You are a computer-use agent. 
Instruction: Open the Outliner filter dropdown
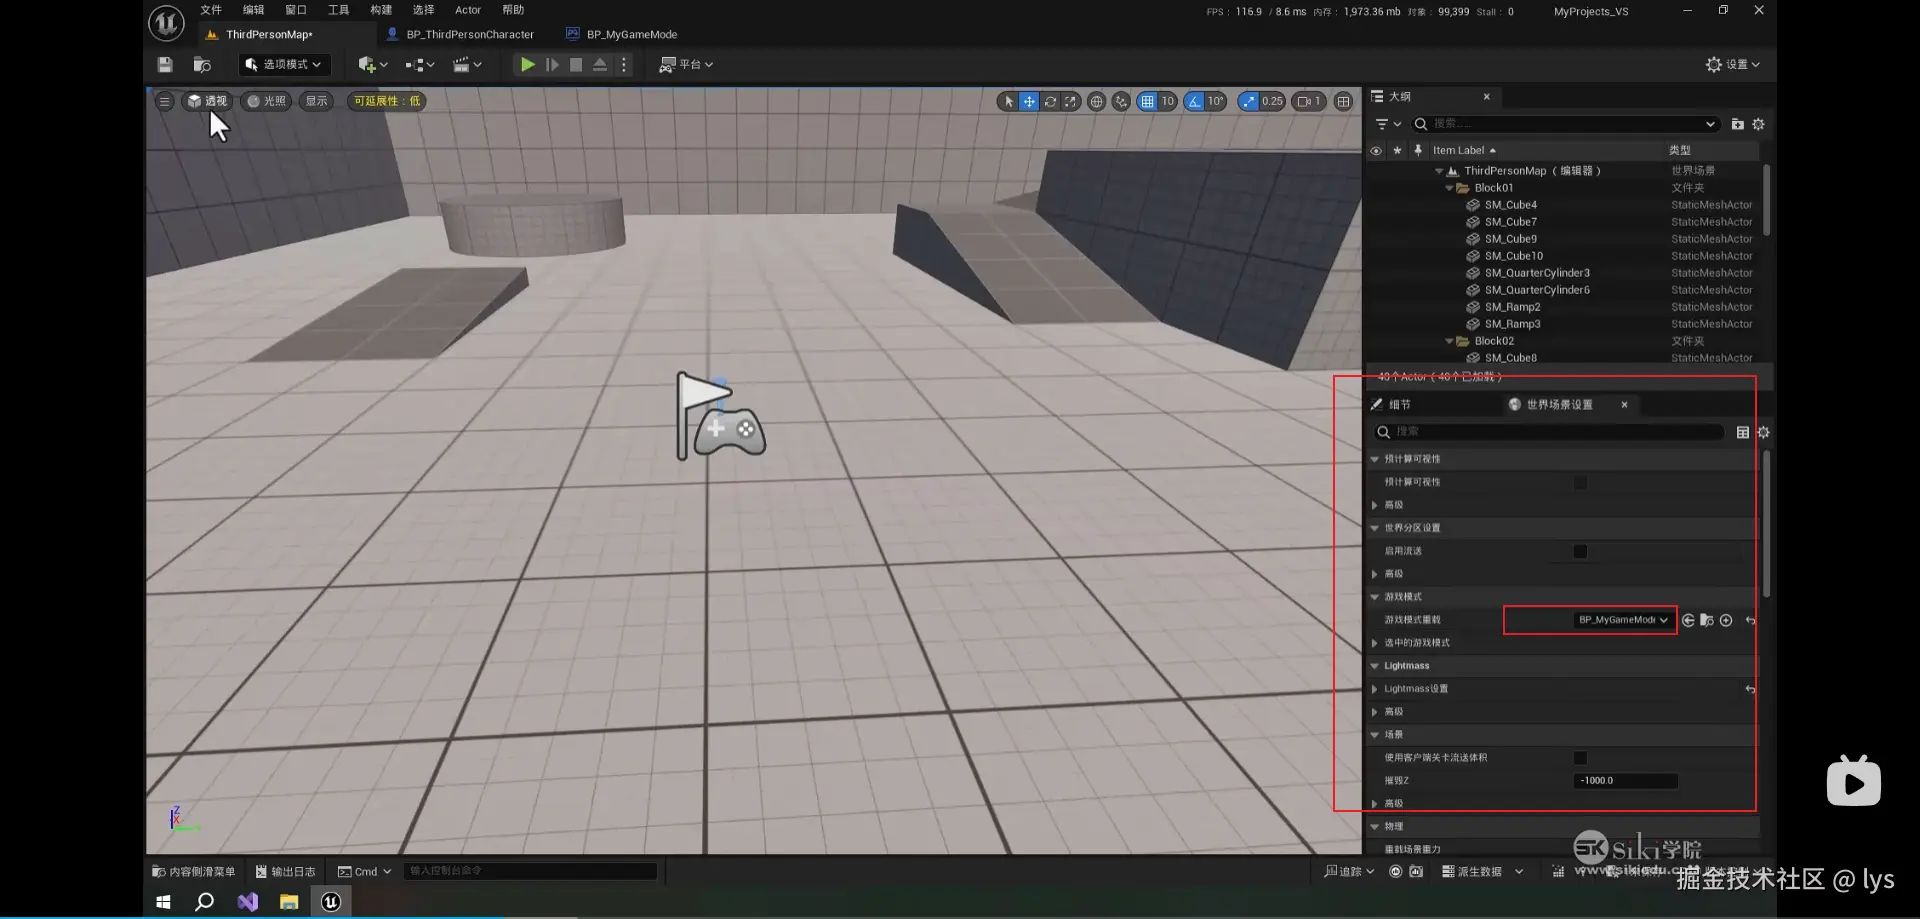(x=1388, y=124)
